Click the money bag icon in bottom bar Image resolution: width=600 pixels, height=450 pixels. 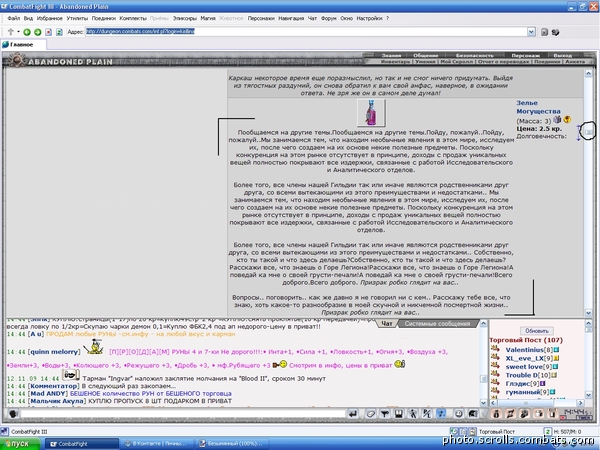[497, 414]
